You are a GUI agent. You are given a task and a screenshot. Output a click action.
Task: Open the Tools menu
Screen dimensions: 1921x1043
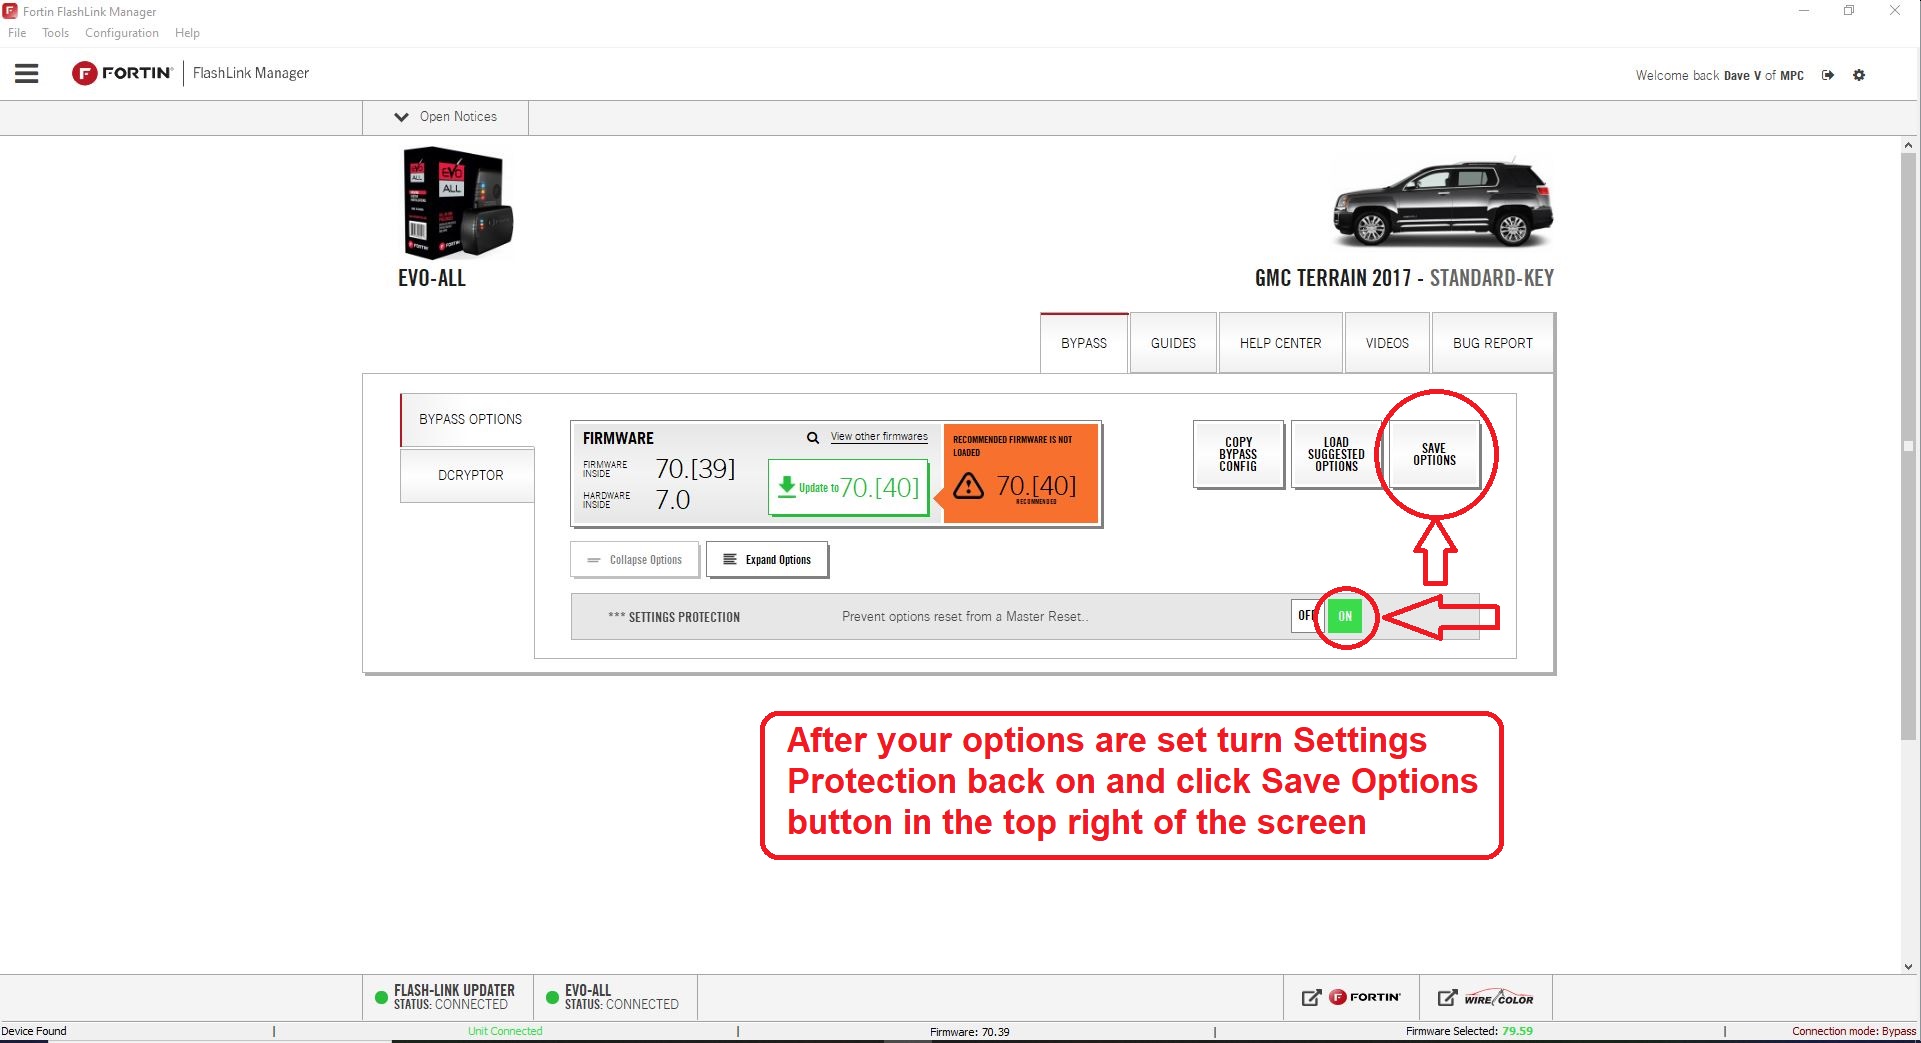click(55, 33)
